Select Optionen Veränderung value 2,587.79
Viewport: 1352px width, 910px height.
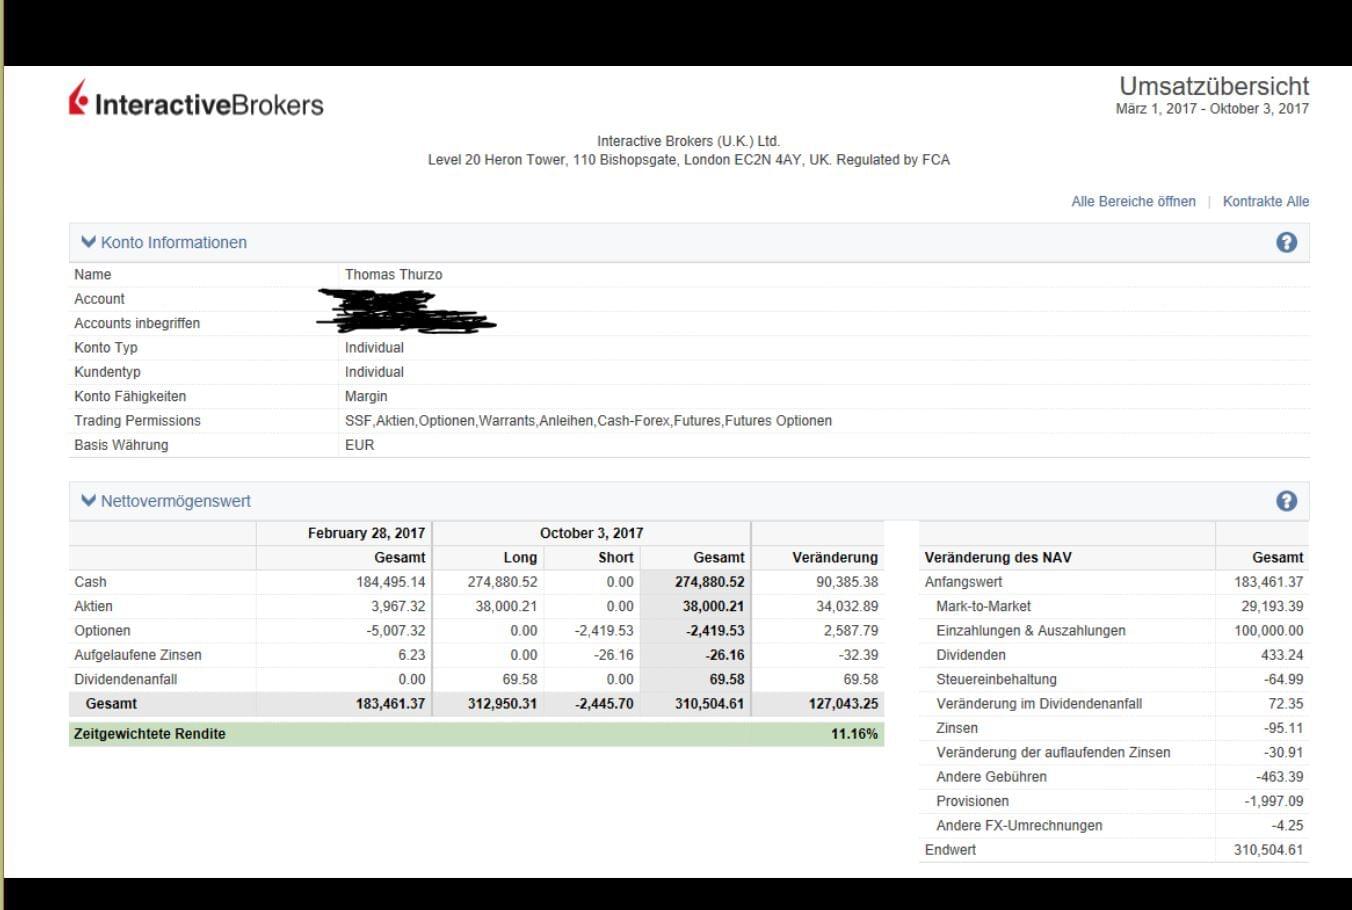coord(851,630)
